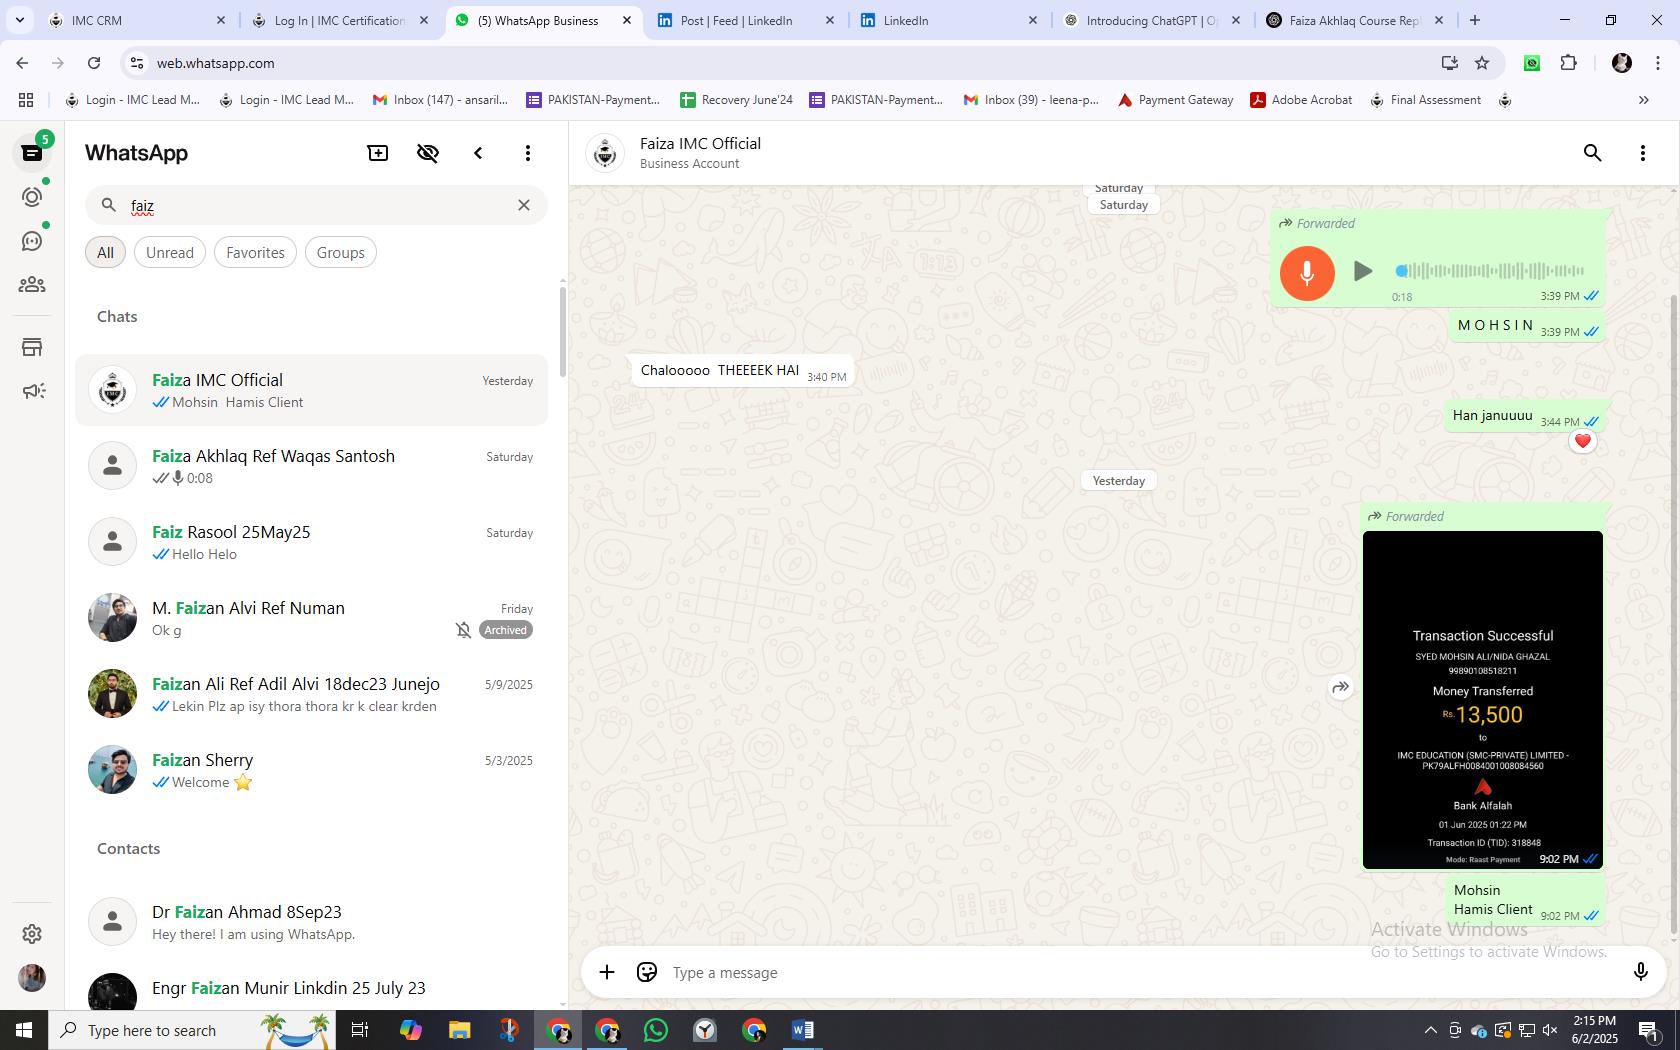The image size is (1680, 1050).
Task: Open the business tools storefront icon
Action: 32,347
